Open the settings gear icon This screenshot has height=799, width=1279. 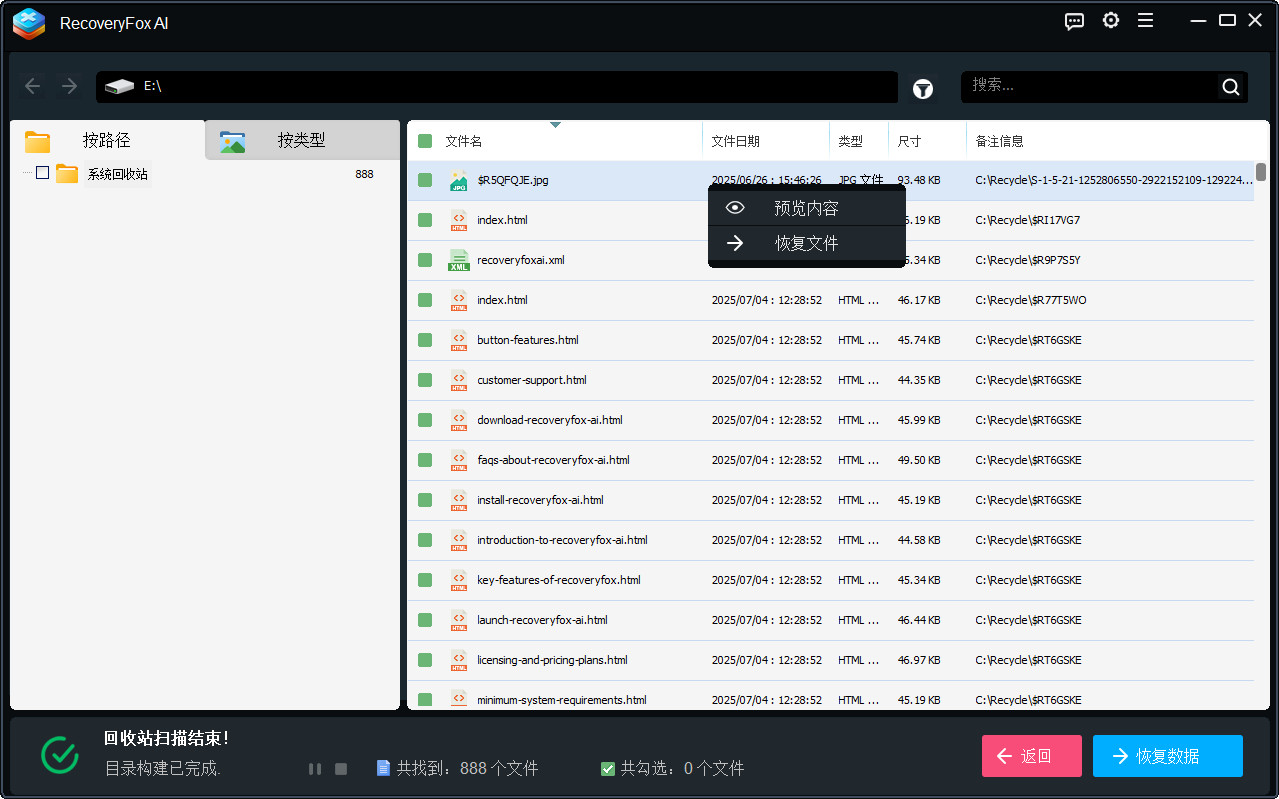tap(1110, 20)
